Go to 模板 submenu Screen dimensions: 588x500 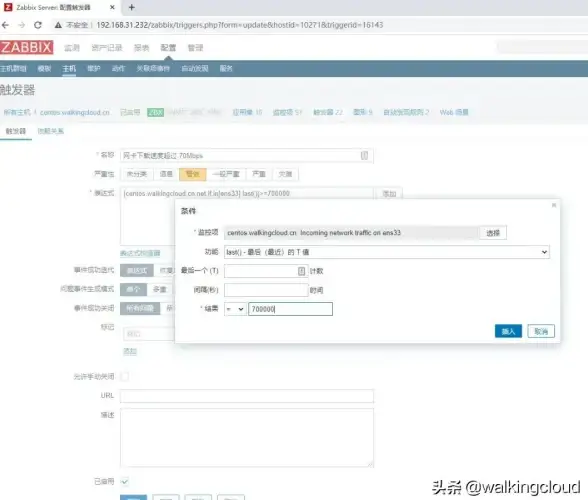tap(44, 69)
